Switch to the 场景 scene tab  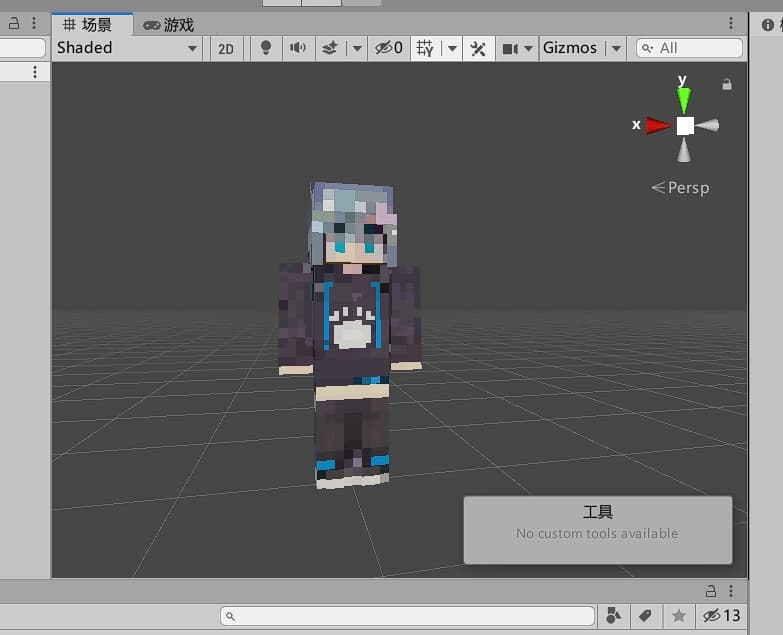click(x=92, y=24)
